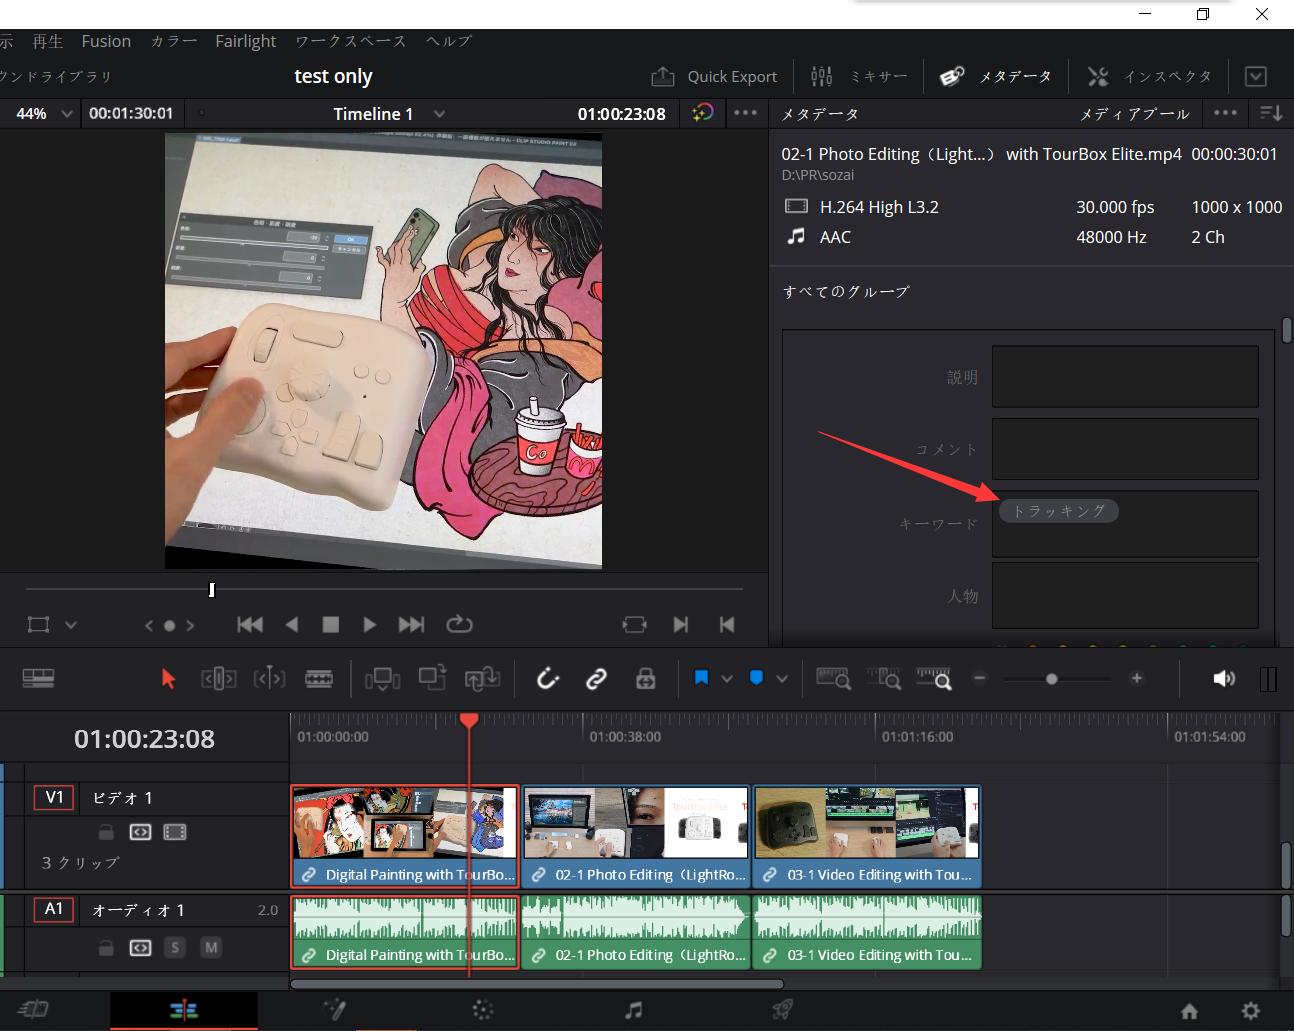Click the Custom Zoom icon
Screen dimensions: 1294x1031
click(x=934, y=679)
